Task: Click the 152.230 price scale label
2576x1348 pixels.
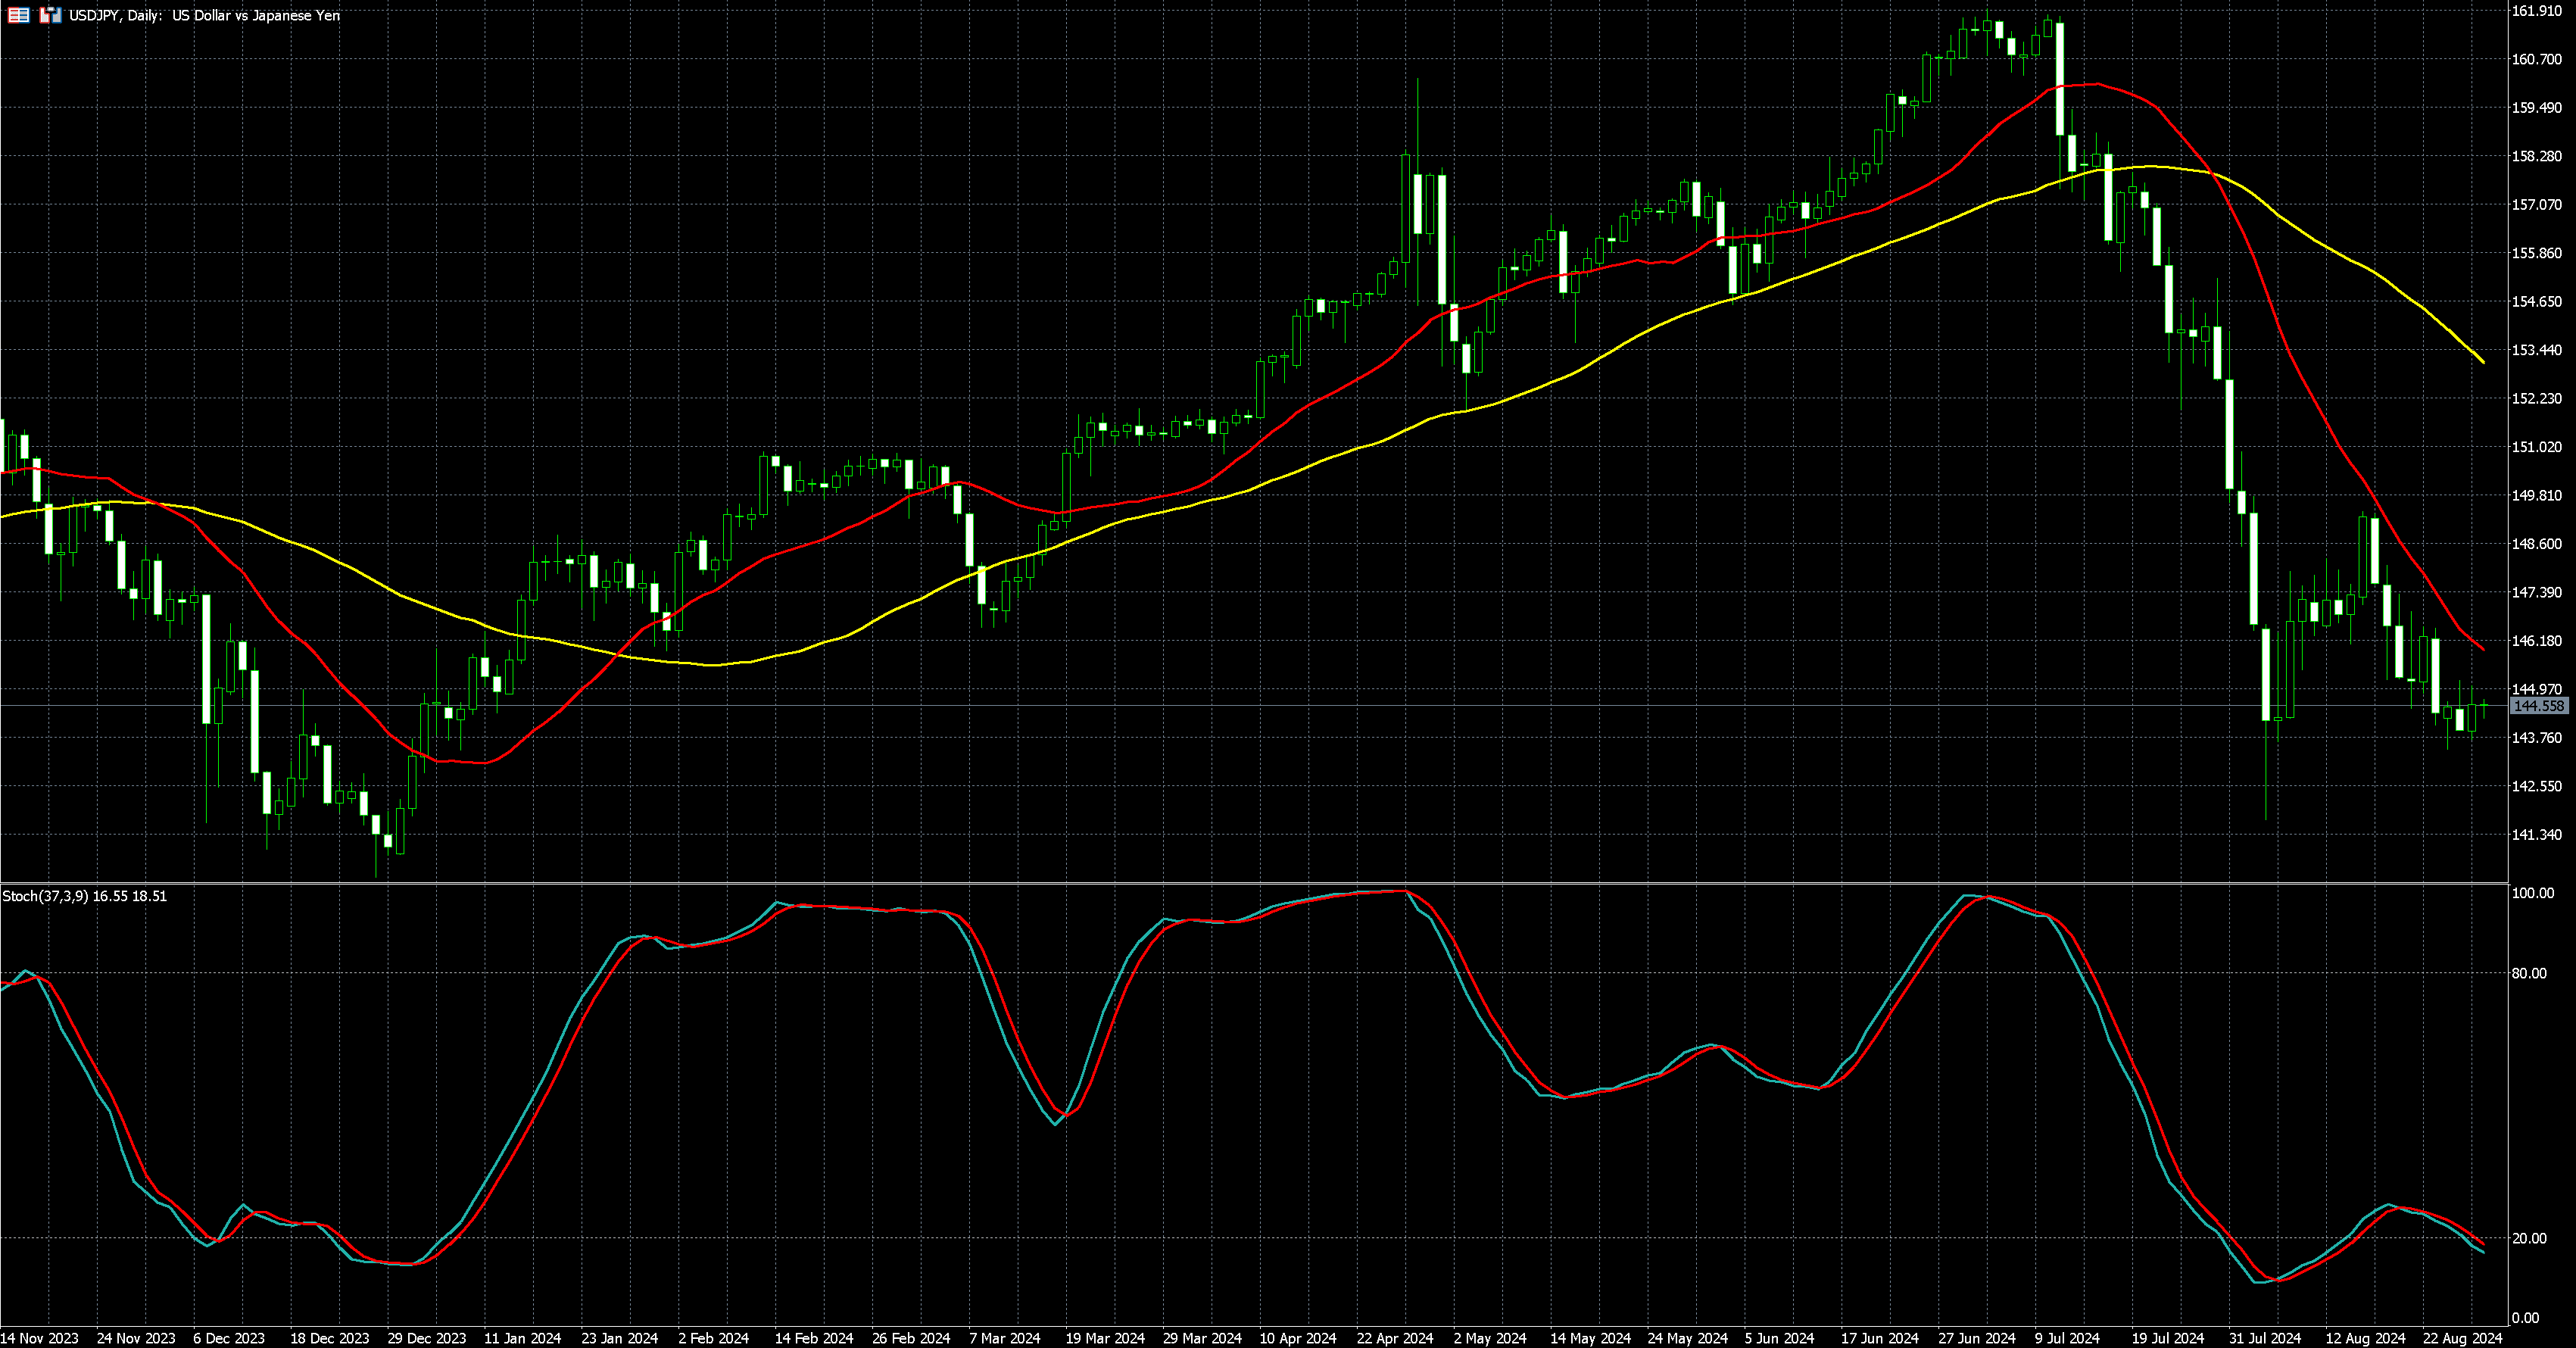Action: click(x=2536, y=399)
